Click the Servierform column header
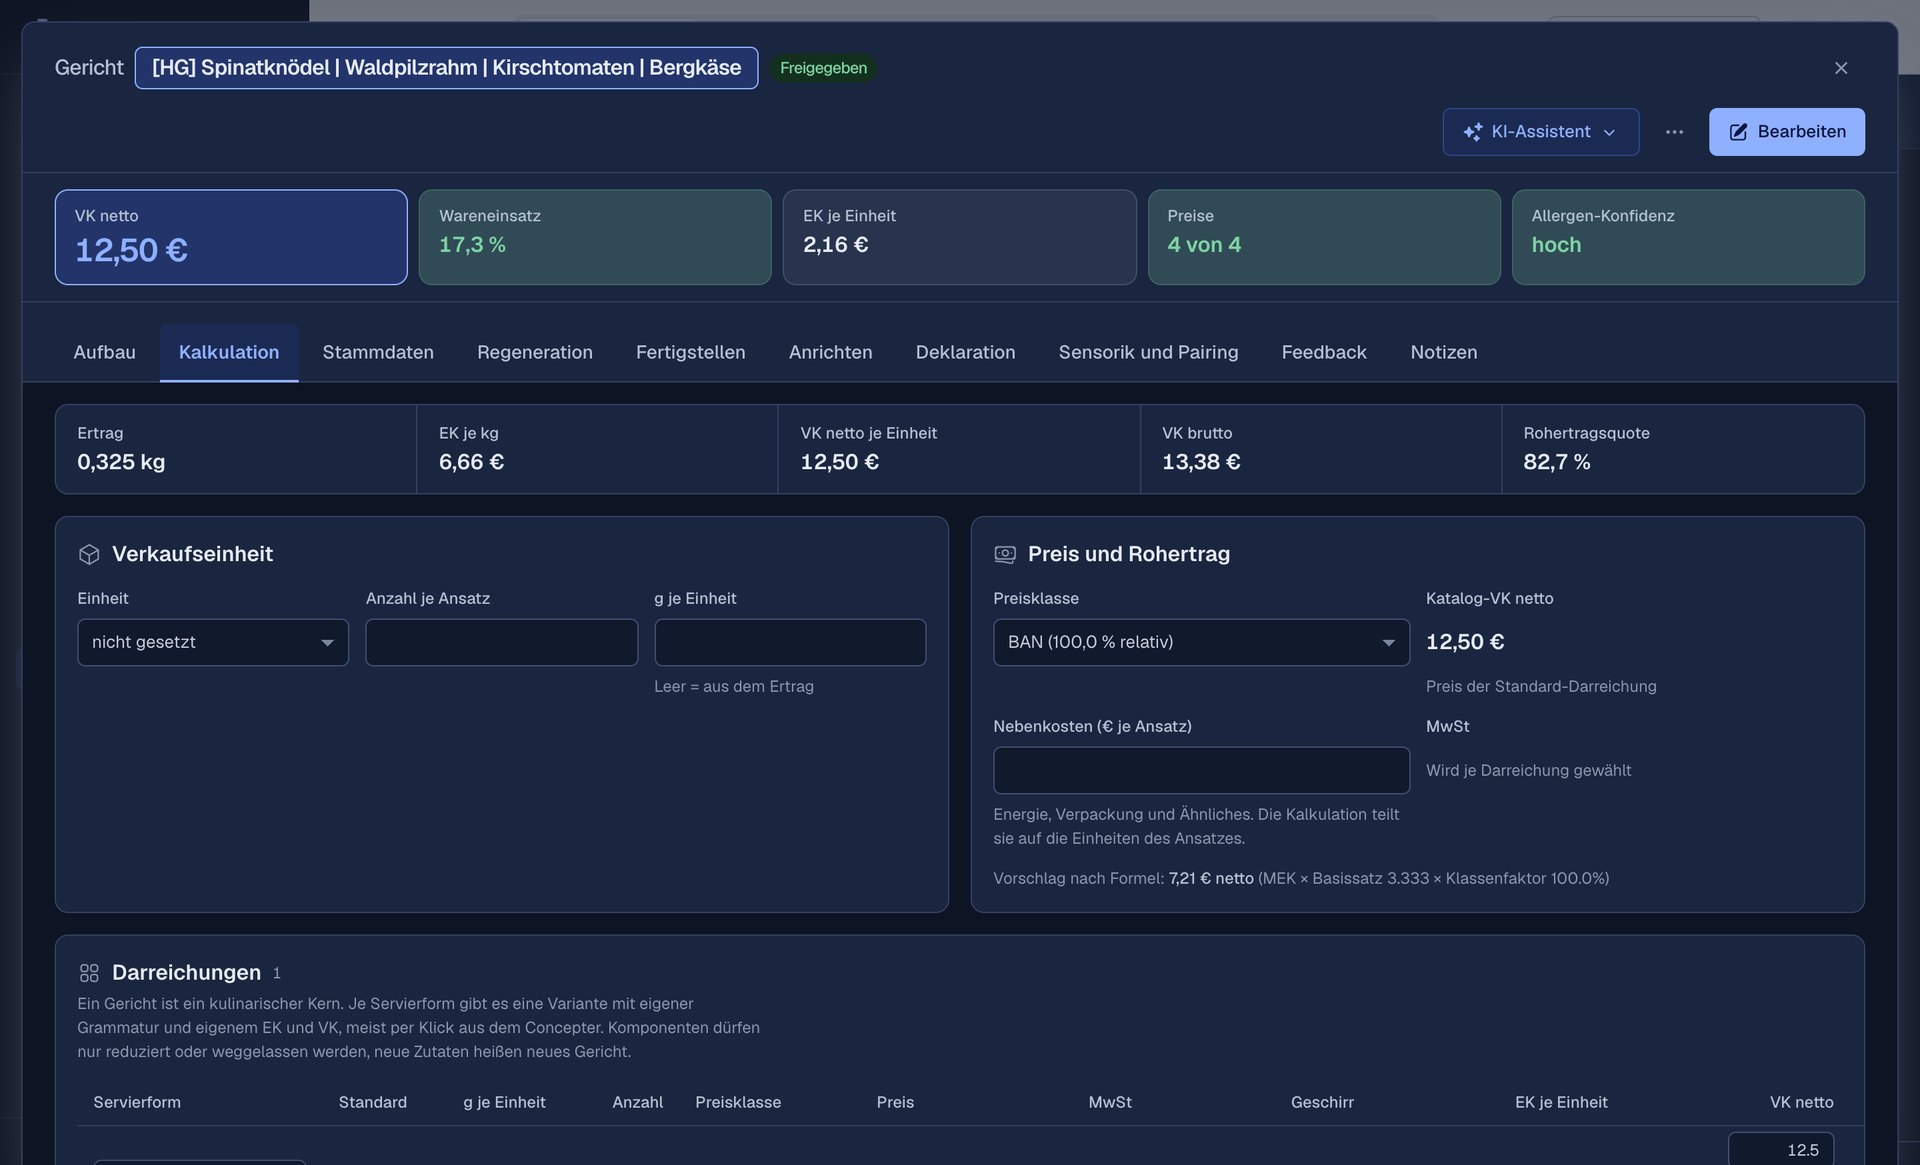1920x1165 pixels. pyautogui.click(x=137, y=1102)
